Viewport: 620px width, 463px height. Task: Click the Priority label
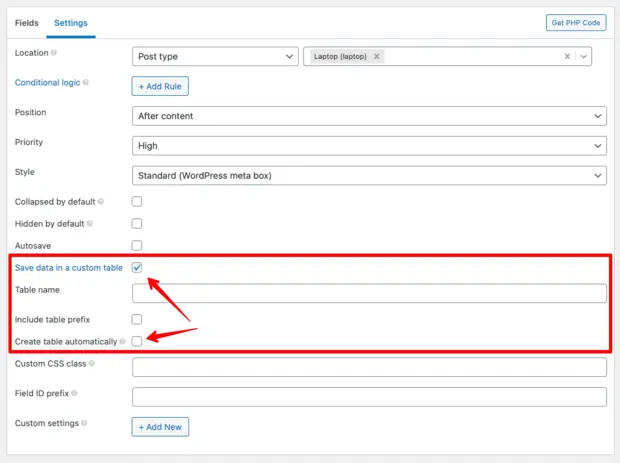coord(29,142)
